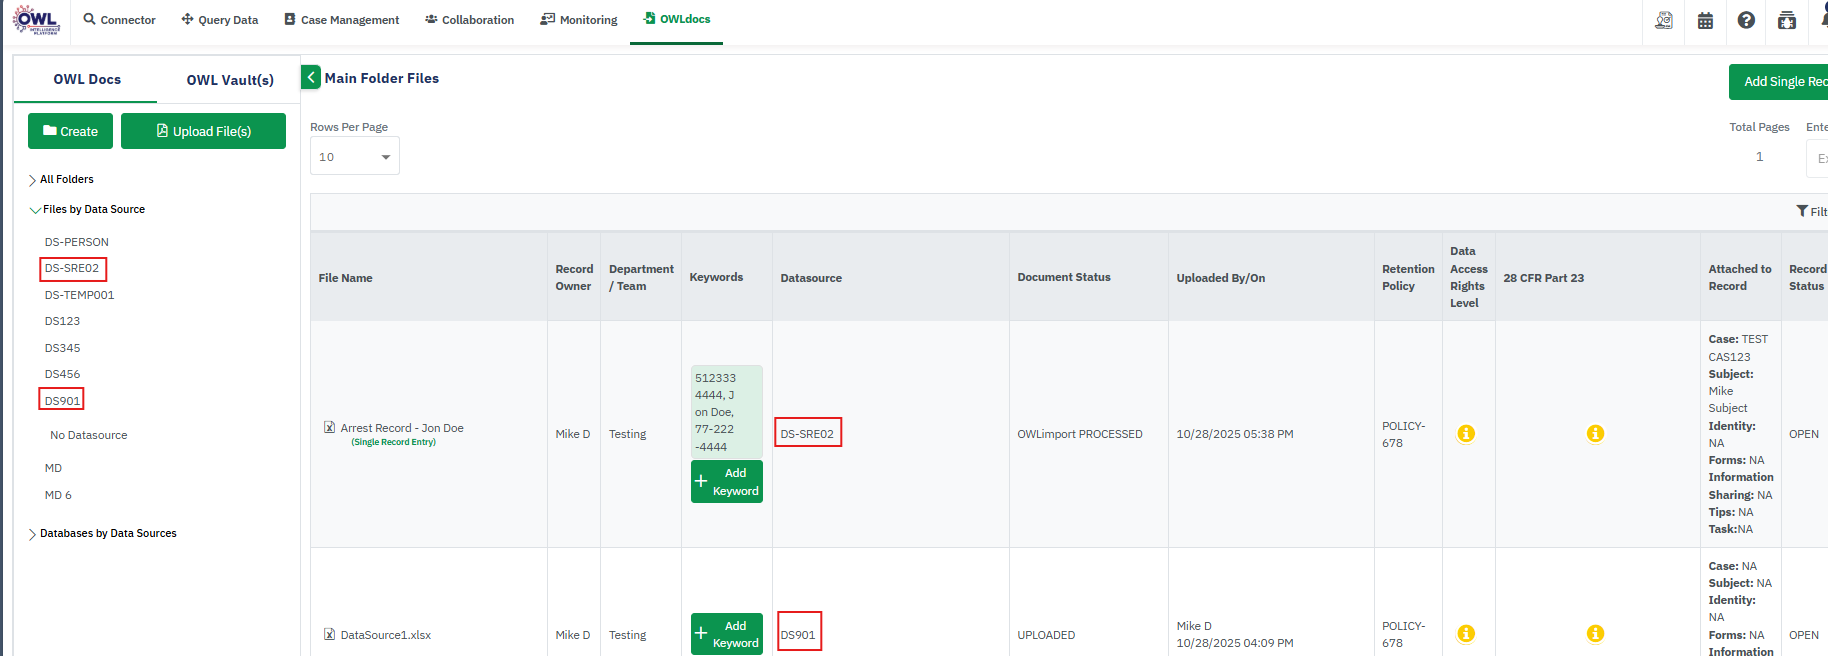Open the calendar icon in top bar
Viewport: 1828px width, 656px height.
[x=1706, y=20]
